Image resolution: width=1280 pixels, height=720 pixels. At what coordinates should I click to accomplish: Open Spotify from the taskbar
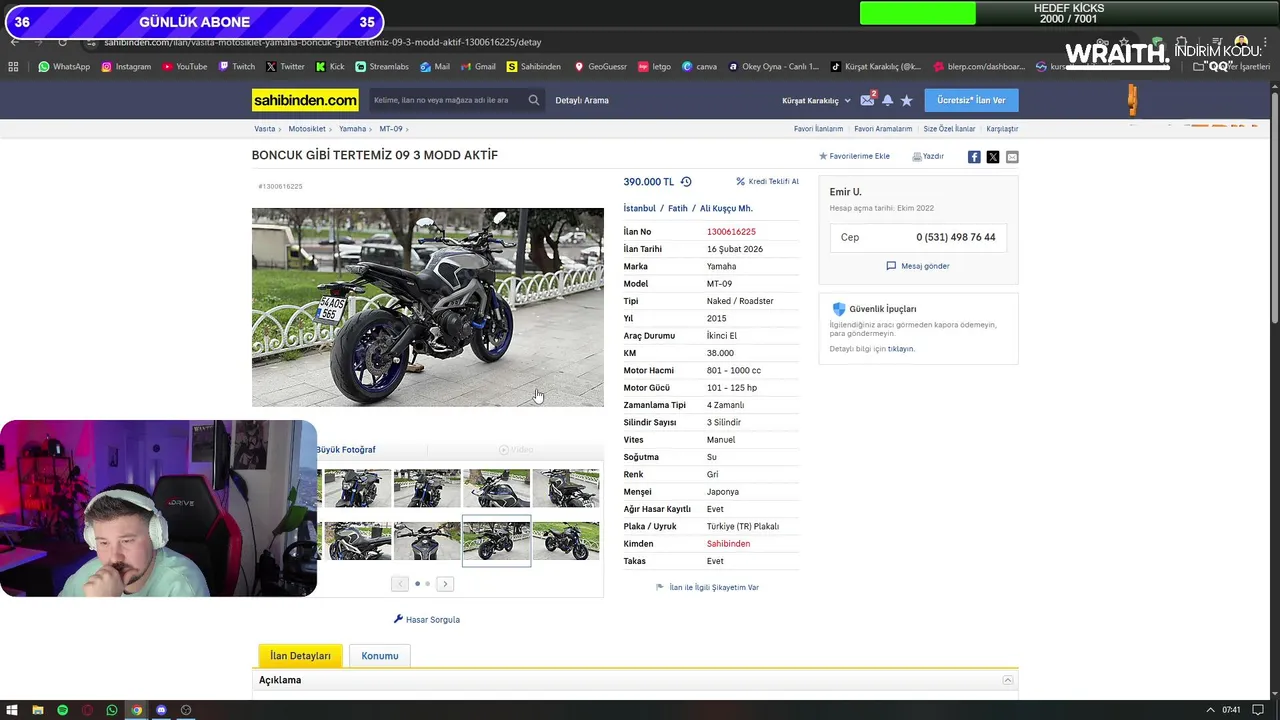(62, 710)
